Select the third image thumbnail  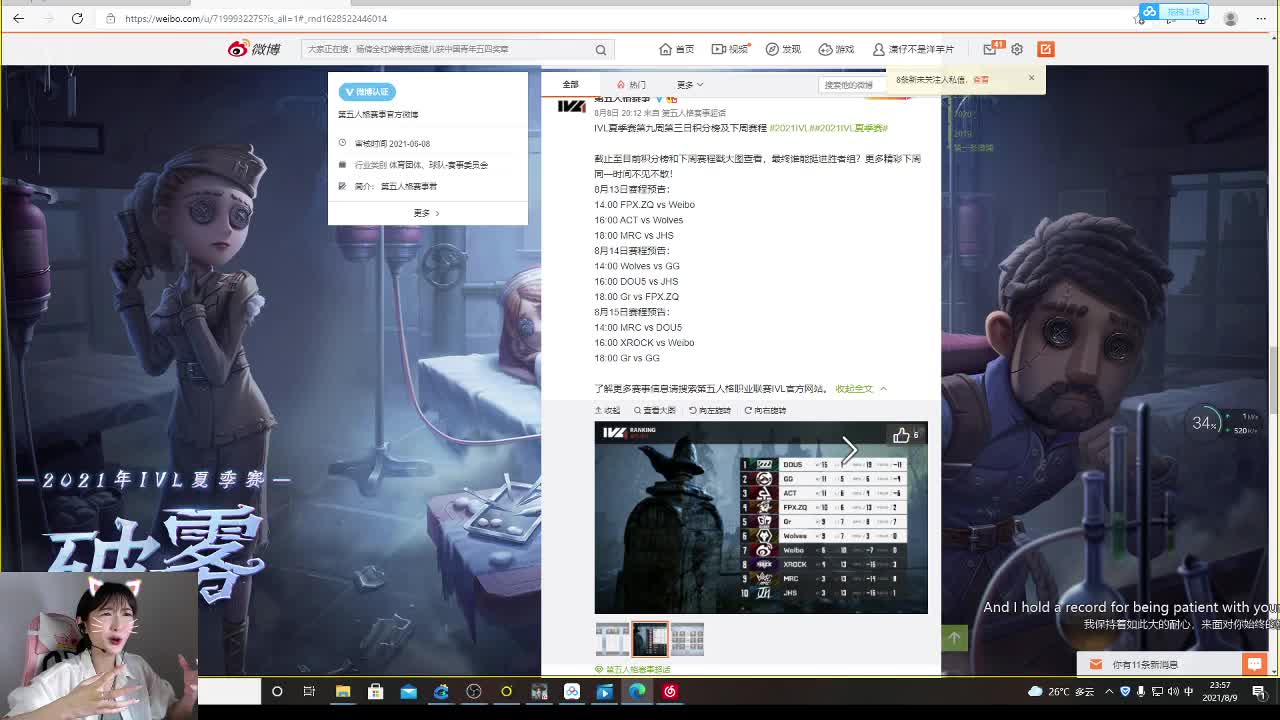[x=687, y=639]
